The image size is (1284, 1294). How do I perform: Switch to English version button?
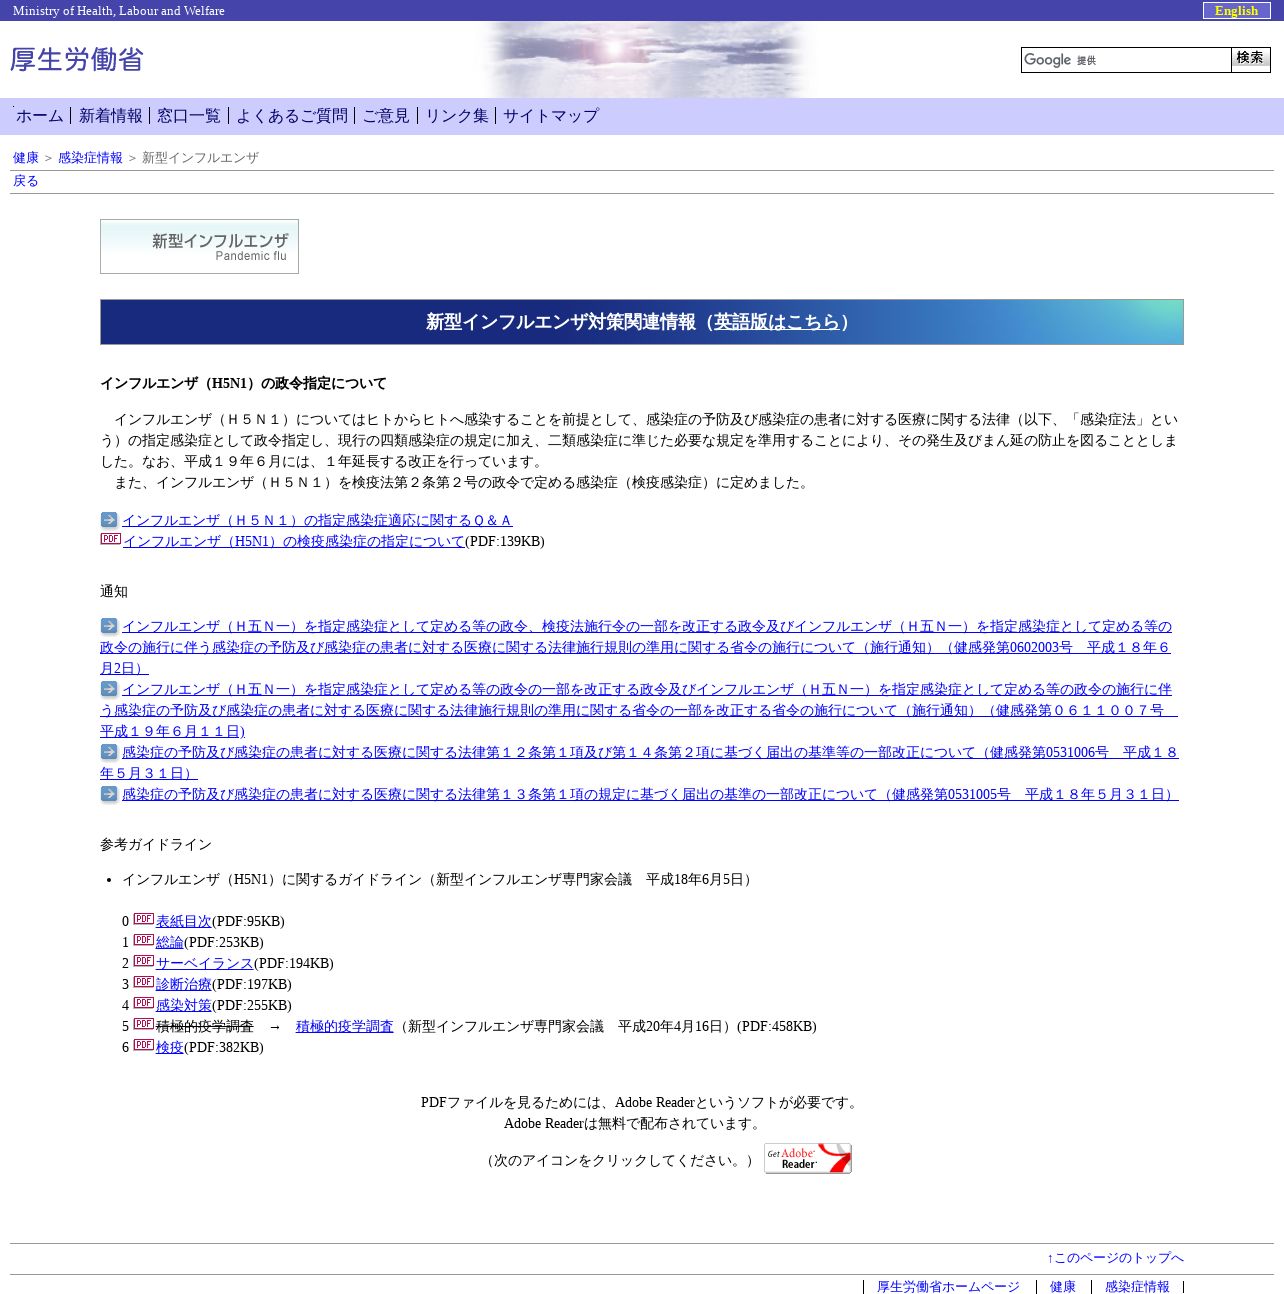[1236, 11]
